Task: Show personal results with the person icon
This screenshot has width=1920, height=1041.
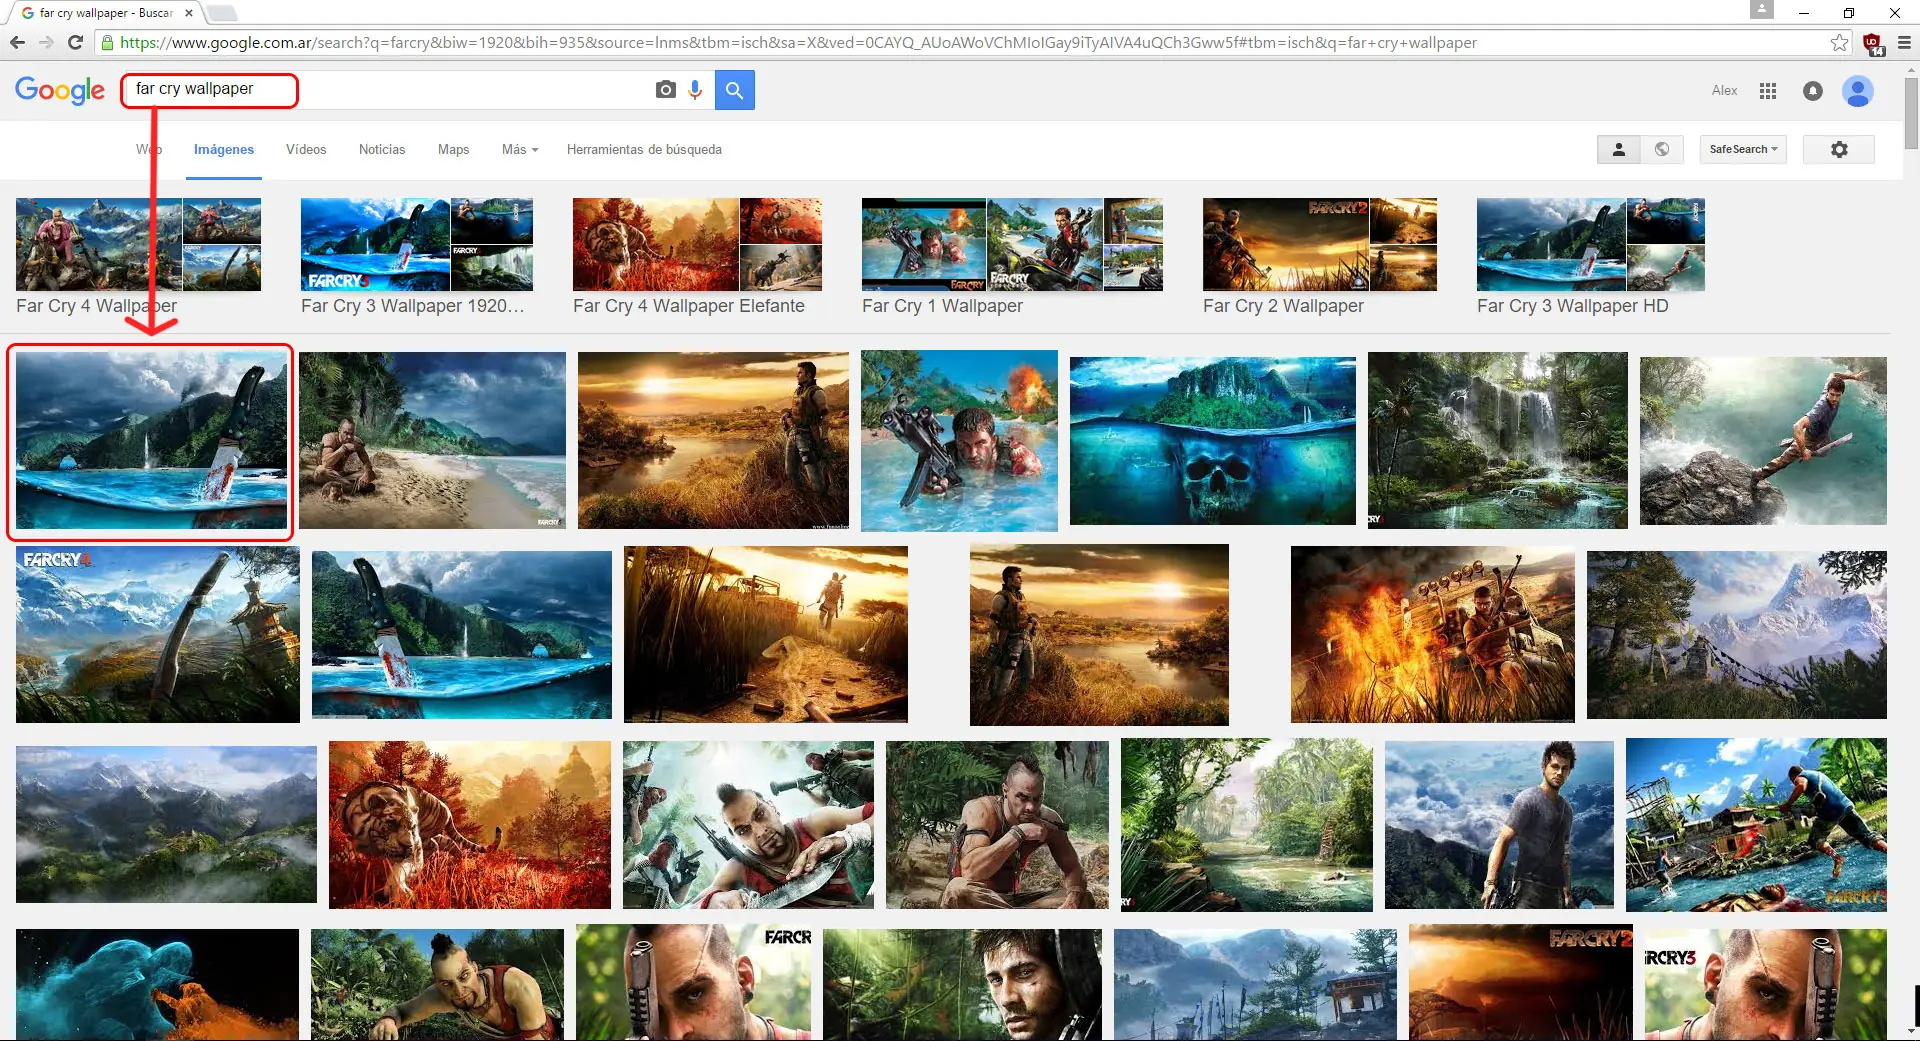Action: click(x=1619, y=149)
